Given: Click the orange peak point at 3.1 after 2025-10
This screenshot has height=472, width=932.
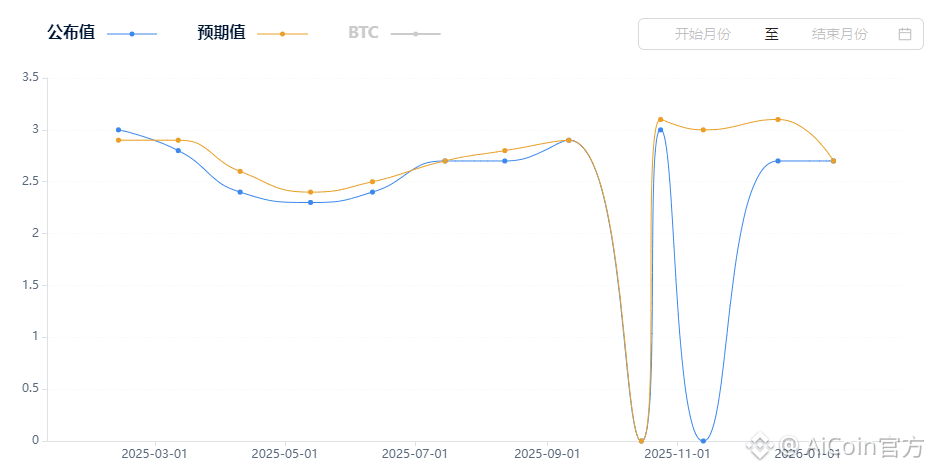Looking at the screenshot, I should tap(661, 120).
